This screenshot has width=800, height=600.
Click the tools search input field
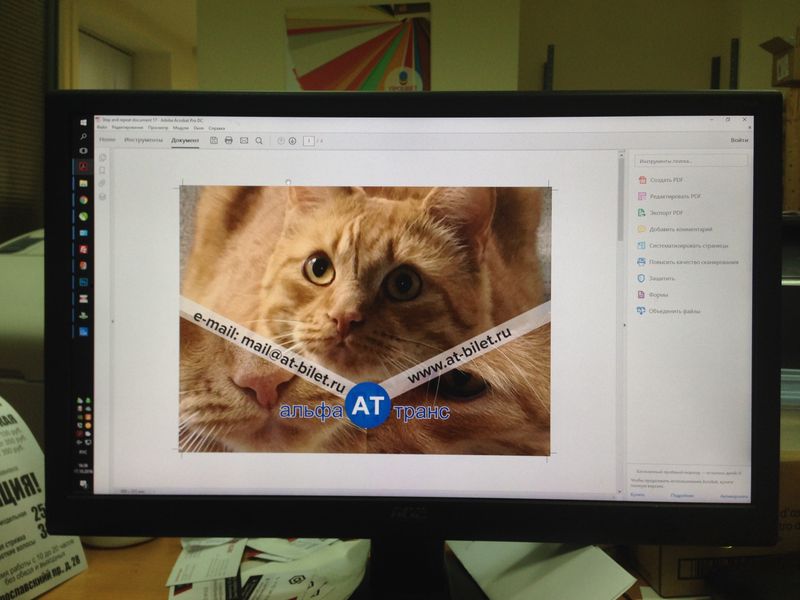tap(691, 160)
